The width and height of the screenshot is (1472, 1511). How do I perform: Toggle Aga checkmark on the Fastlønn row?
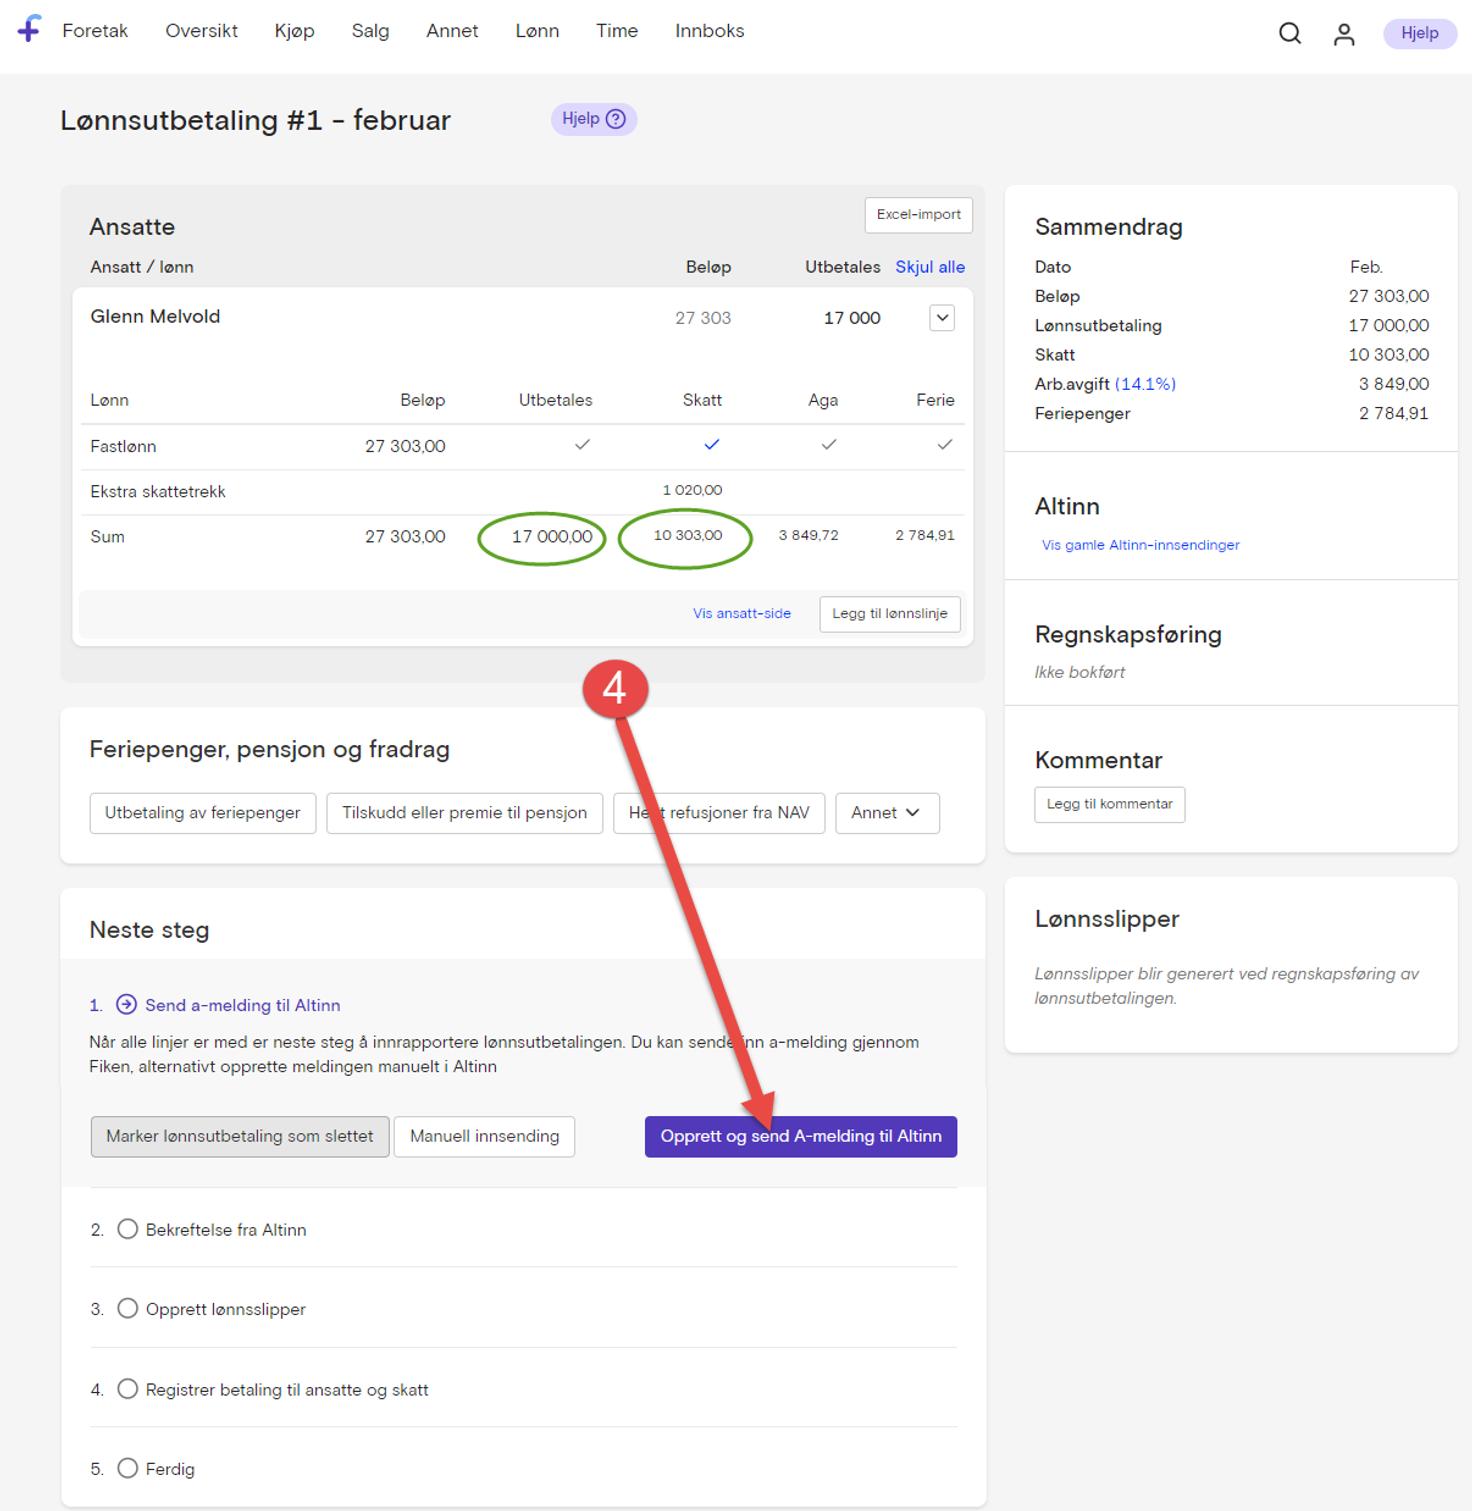pos(828,445)
